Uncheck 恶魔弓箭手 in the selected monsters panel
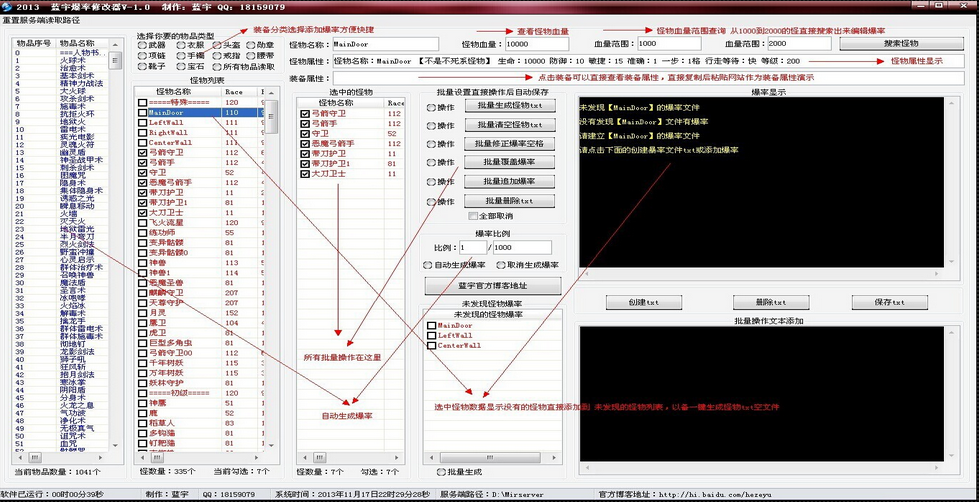The width and height of the screenshot is (979, 502). pos(305,144)
